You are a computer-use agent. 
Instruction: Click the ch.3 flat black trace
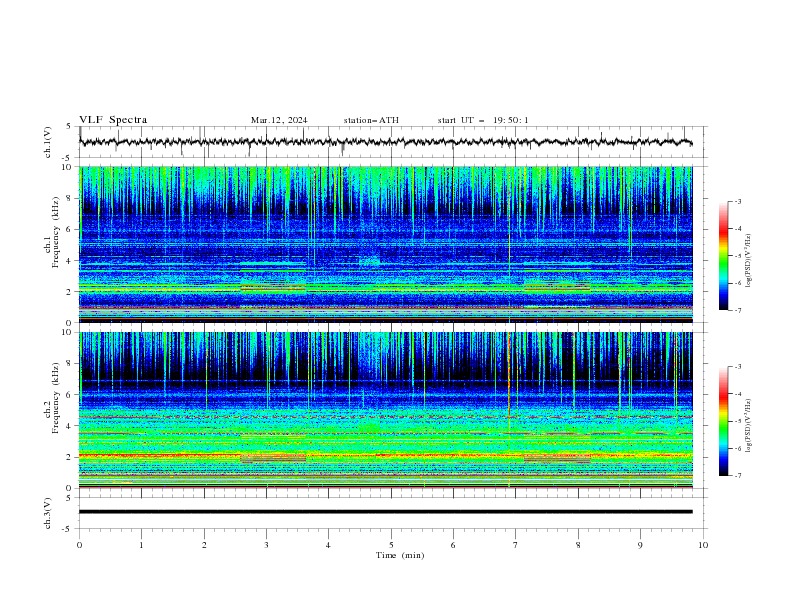385,512
